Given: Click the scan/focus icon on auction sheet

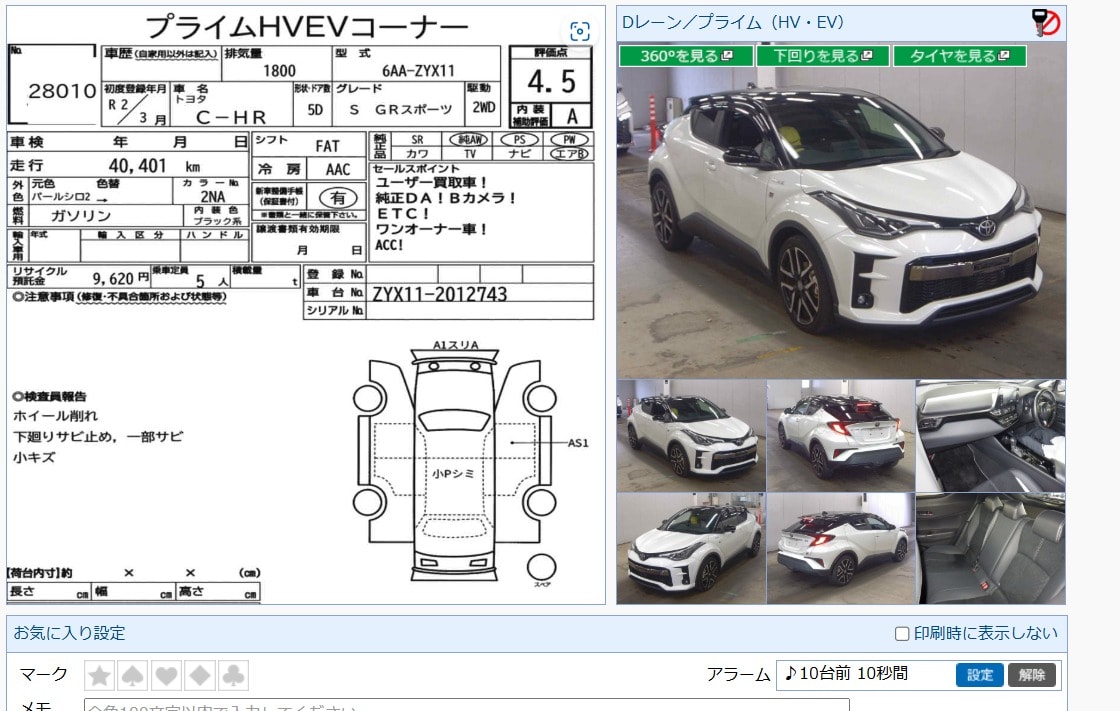Looking at the screenshot, I should tap(580, 31).
